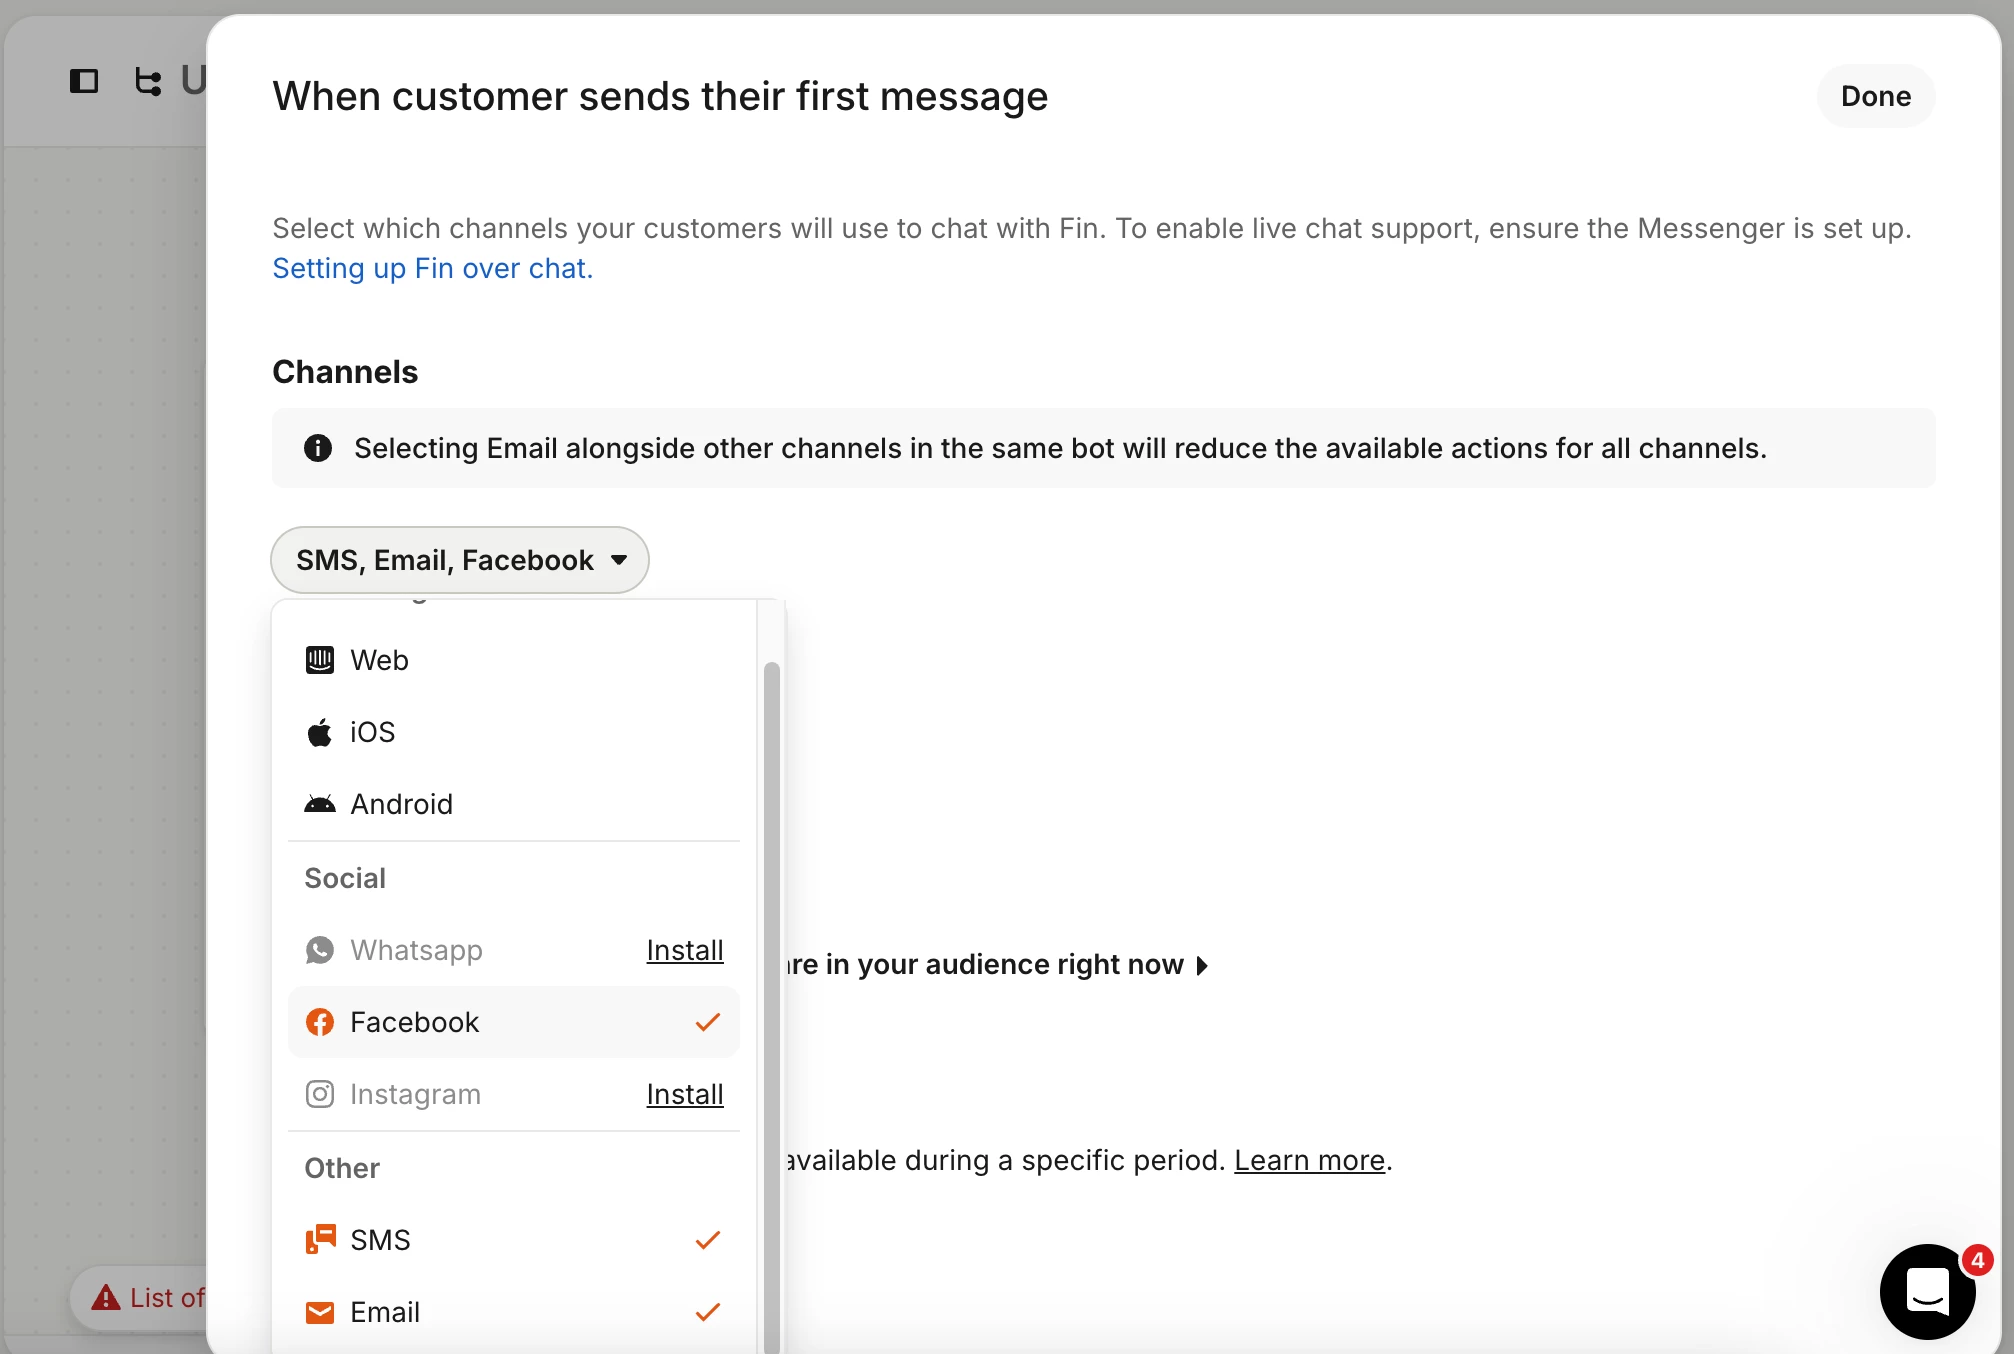Click the workflow branch icon in background window
The width and height of the screenshot is (2014, 1354).
tap(148, 81)
